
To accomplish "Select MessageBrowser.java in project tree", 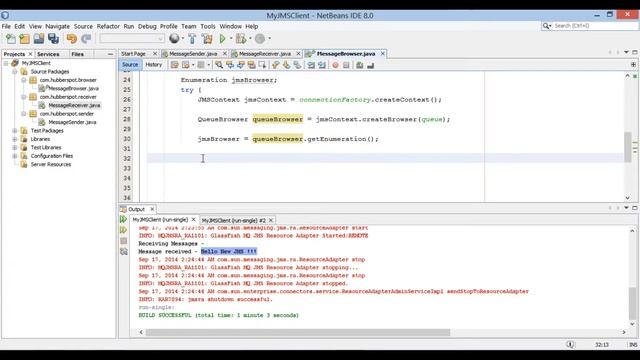I will [x=73, y=89].
